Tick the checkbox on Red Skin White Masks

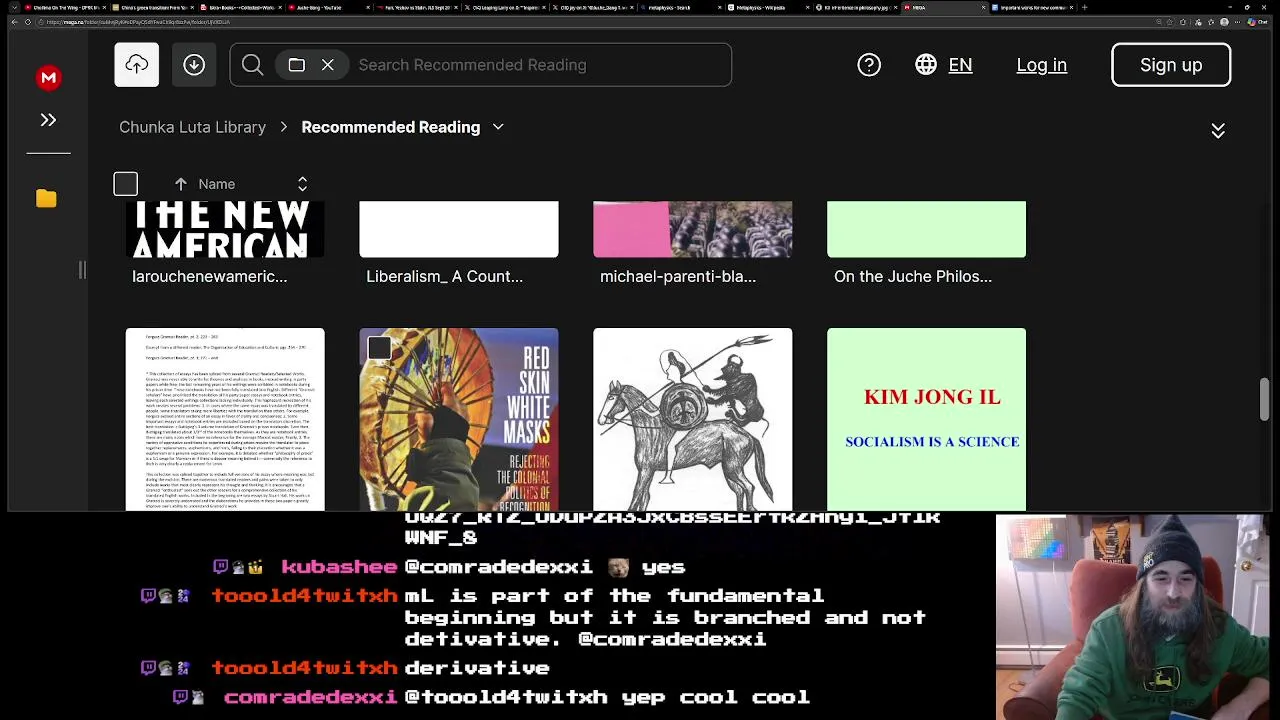pos(379,348)
